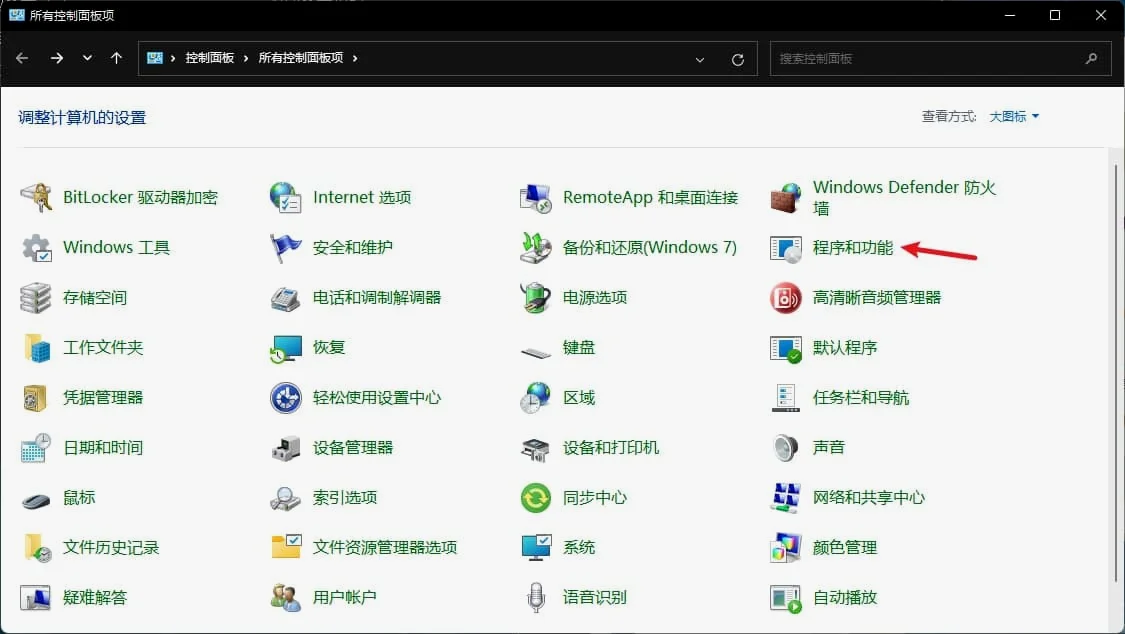
Task: Open the 用户帐户 link text
Action: 344,597
